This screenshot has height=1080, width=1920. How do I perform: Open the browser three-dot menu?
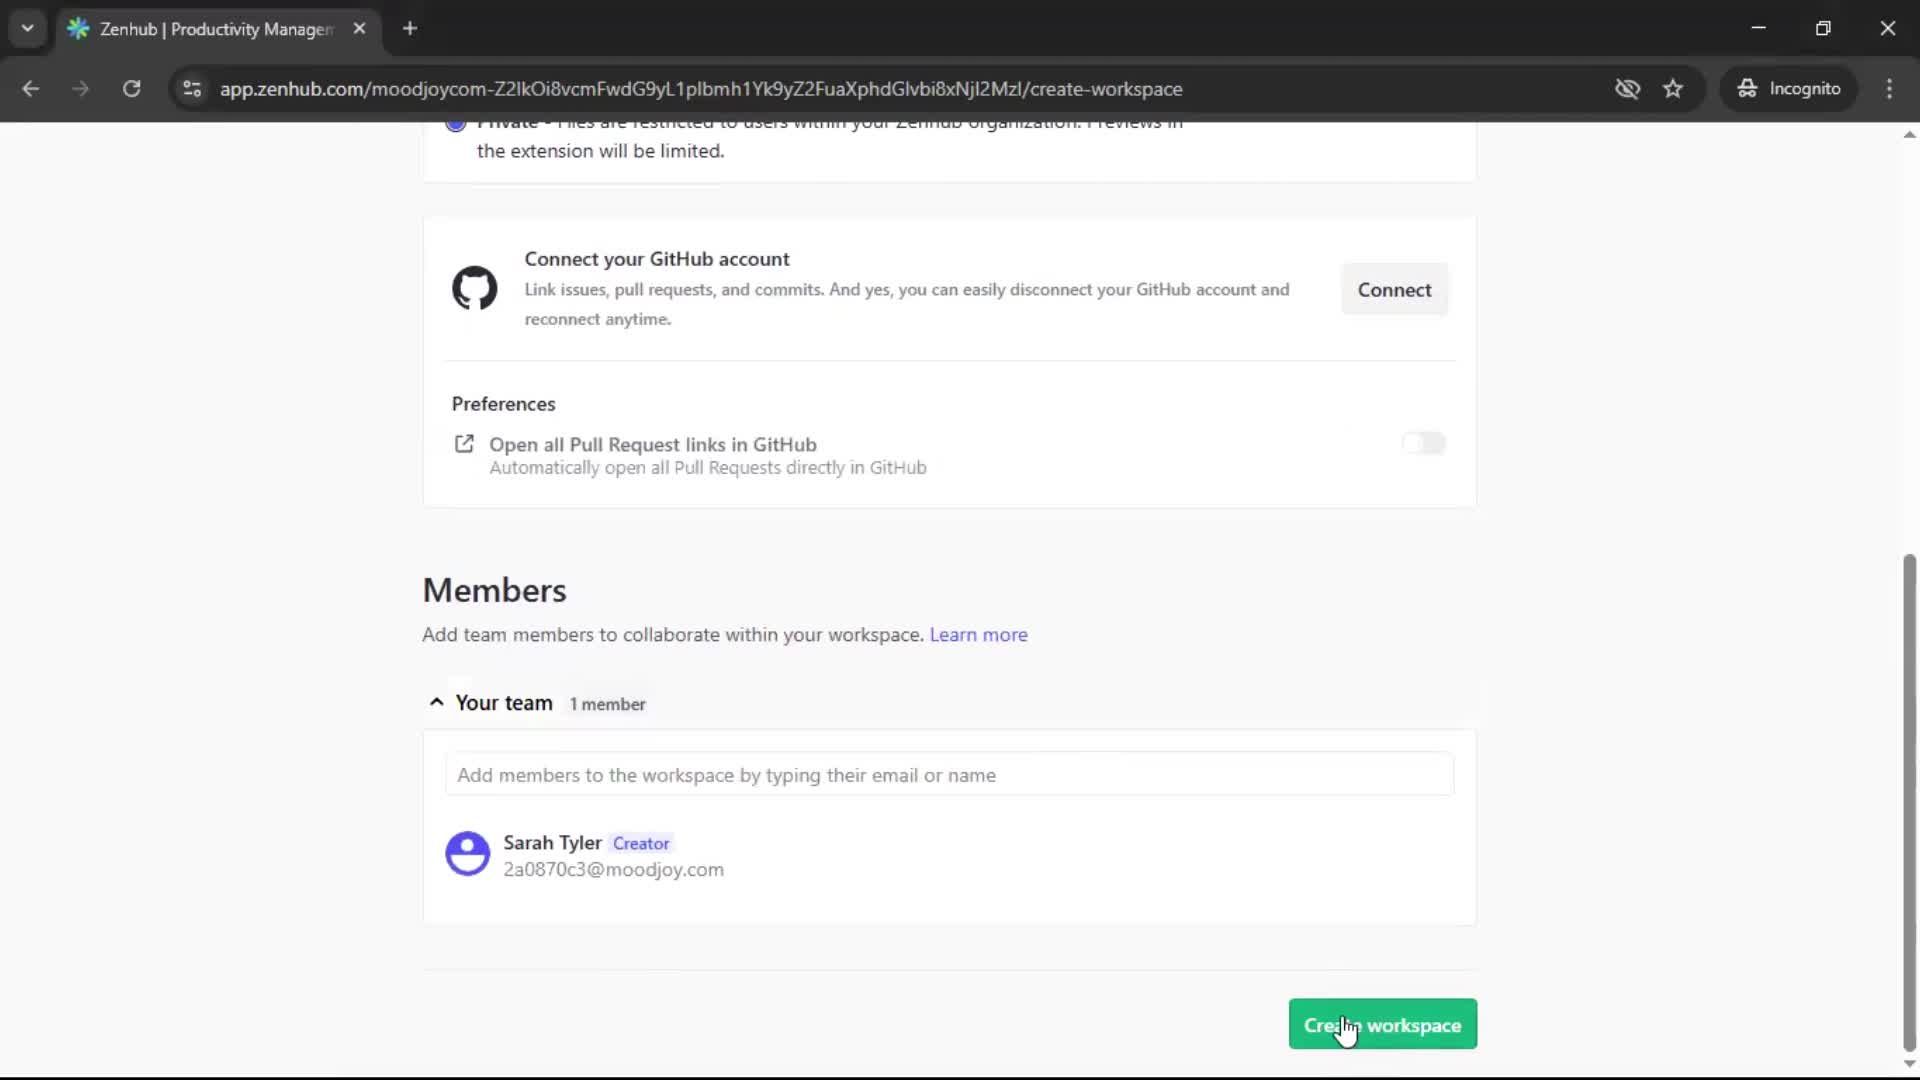1889,89
